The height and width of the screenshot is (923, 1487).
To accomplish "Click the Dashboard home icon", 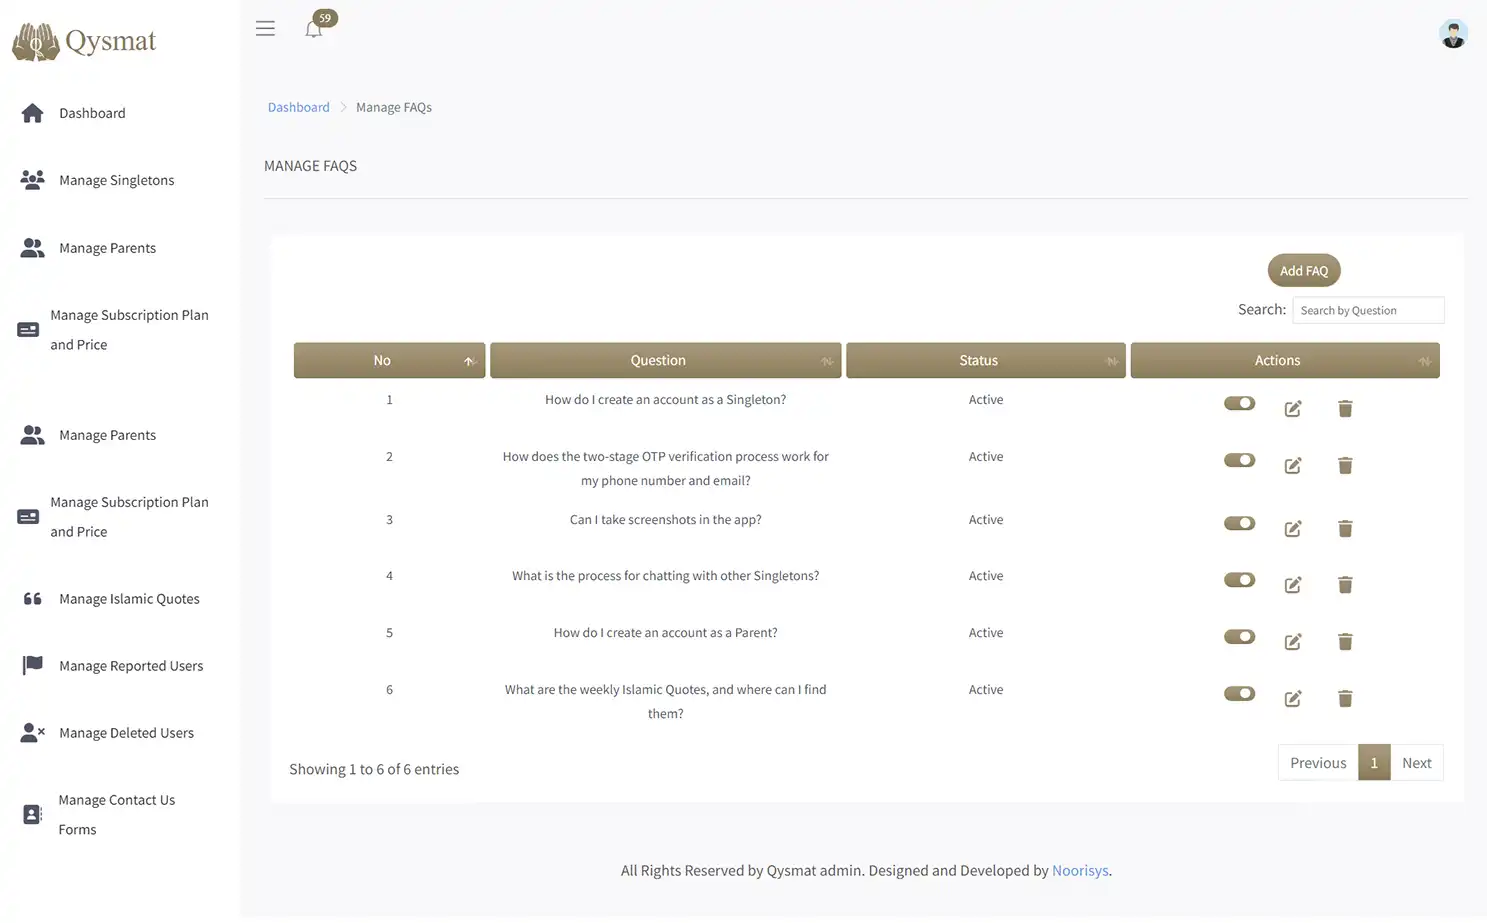I will (31, 112).
